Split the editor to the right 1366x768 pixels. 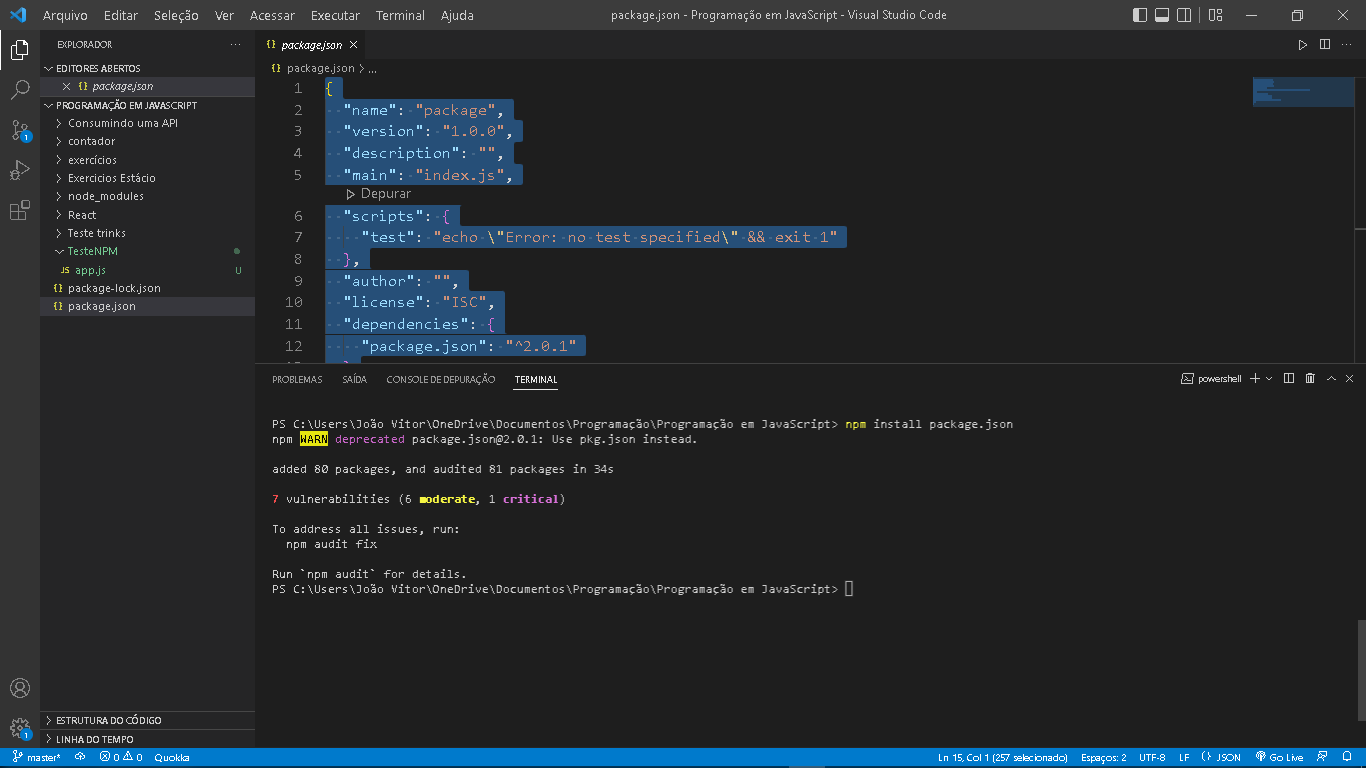tap(1325, 45)
